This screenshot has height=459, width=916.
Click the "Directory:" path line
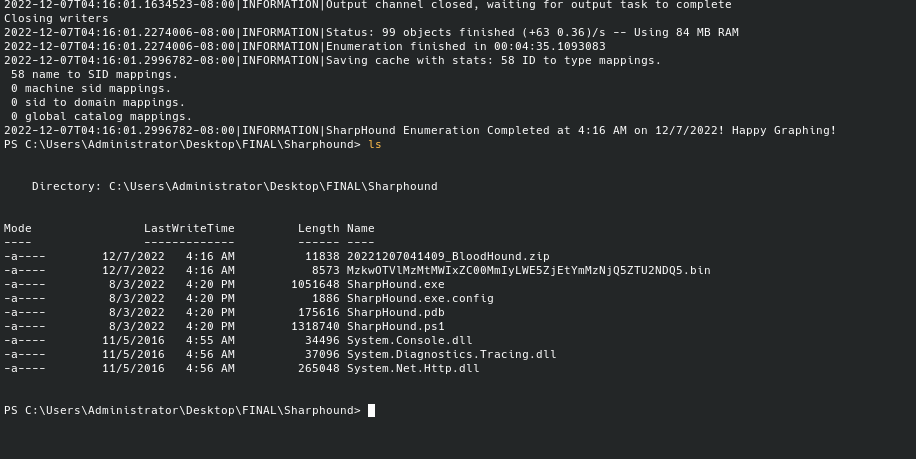[234, 186]
